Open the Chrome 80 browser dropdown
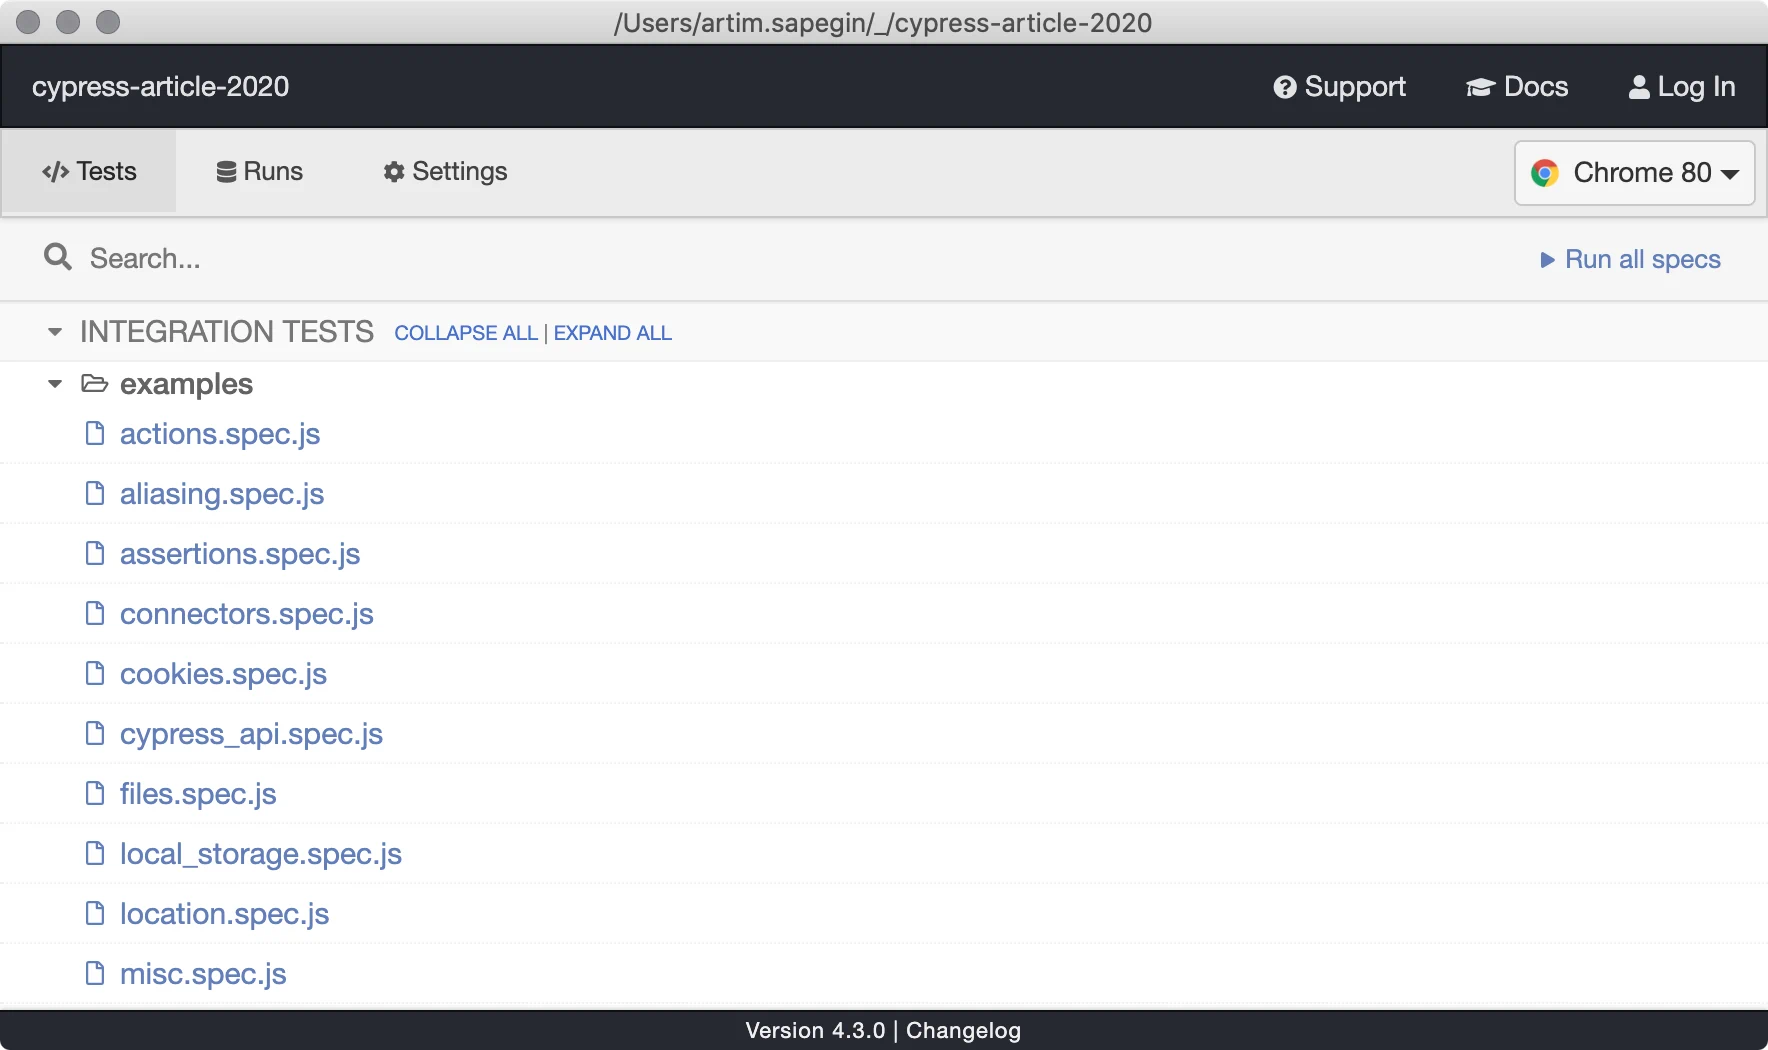This screenshot has width=1768, height=1050. point(1634,172)
